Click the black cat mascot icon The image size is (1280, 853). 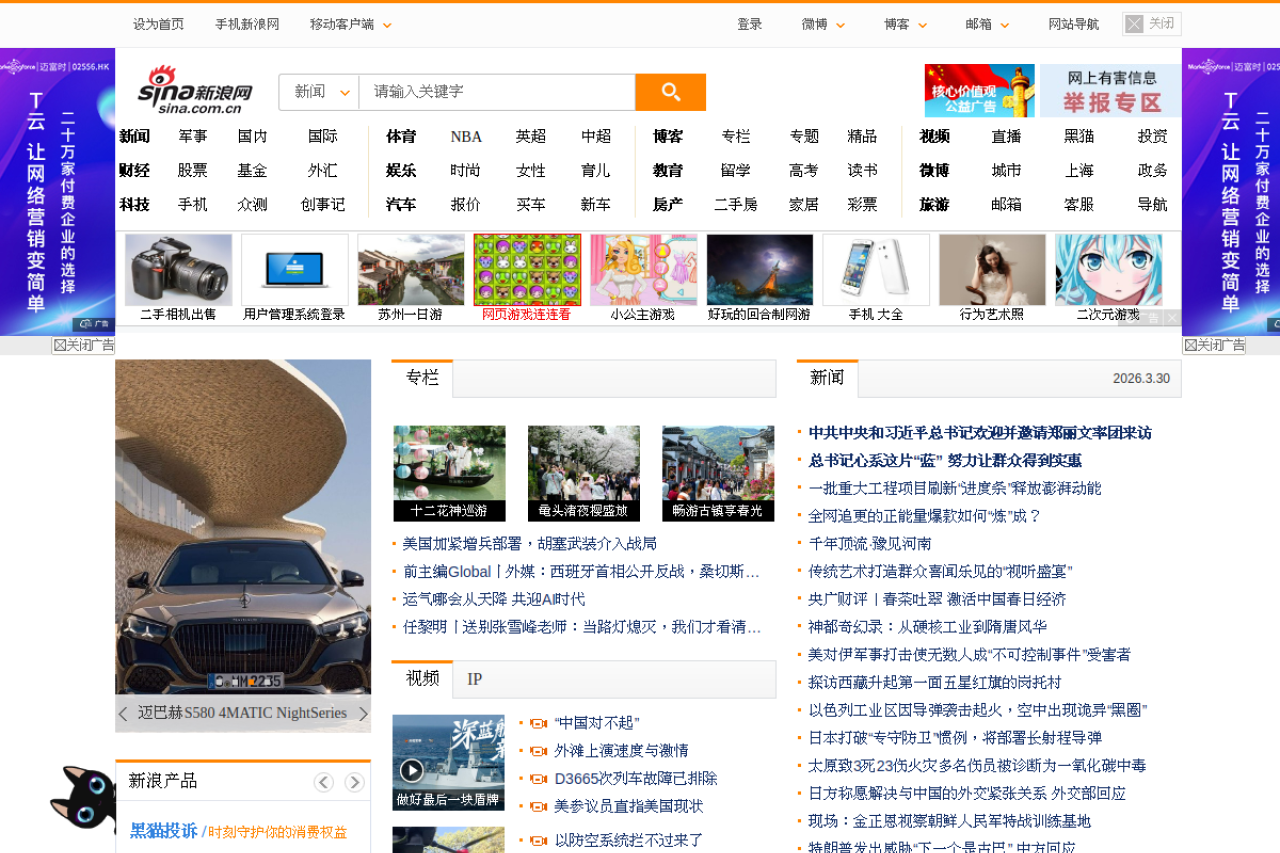click(84, 796)
